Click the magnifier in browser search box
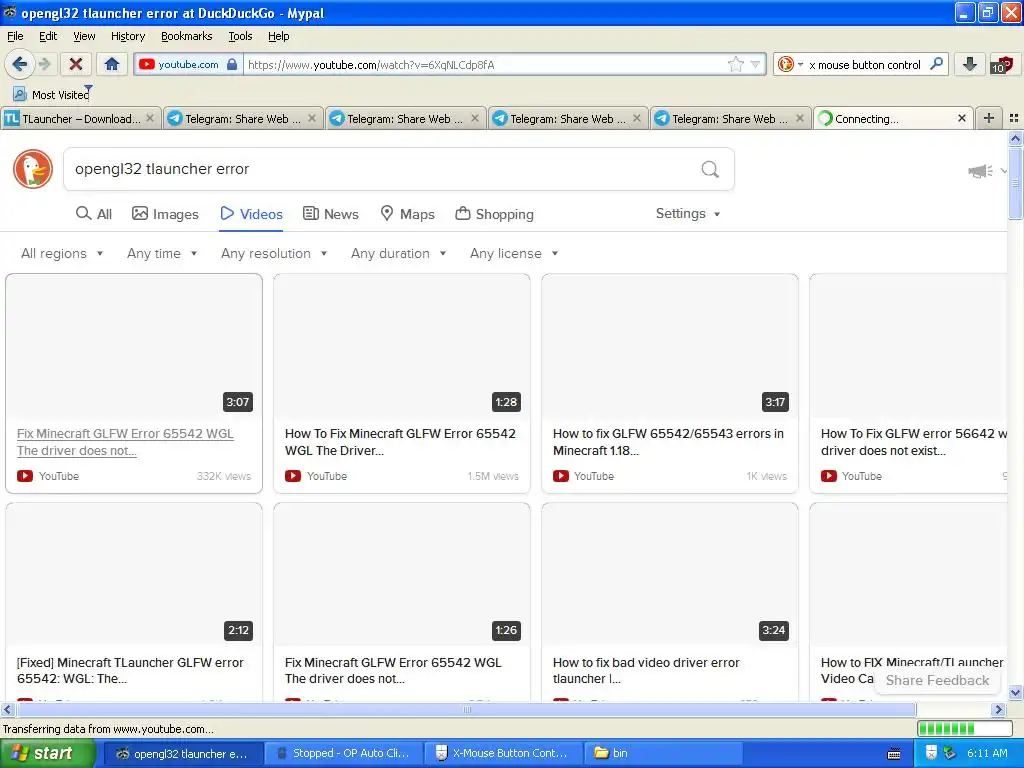The height and width of the screenshot is (768, 1024). (x=936, y=64)
